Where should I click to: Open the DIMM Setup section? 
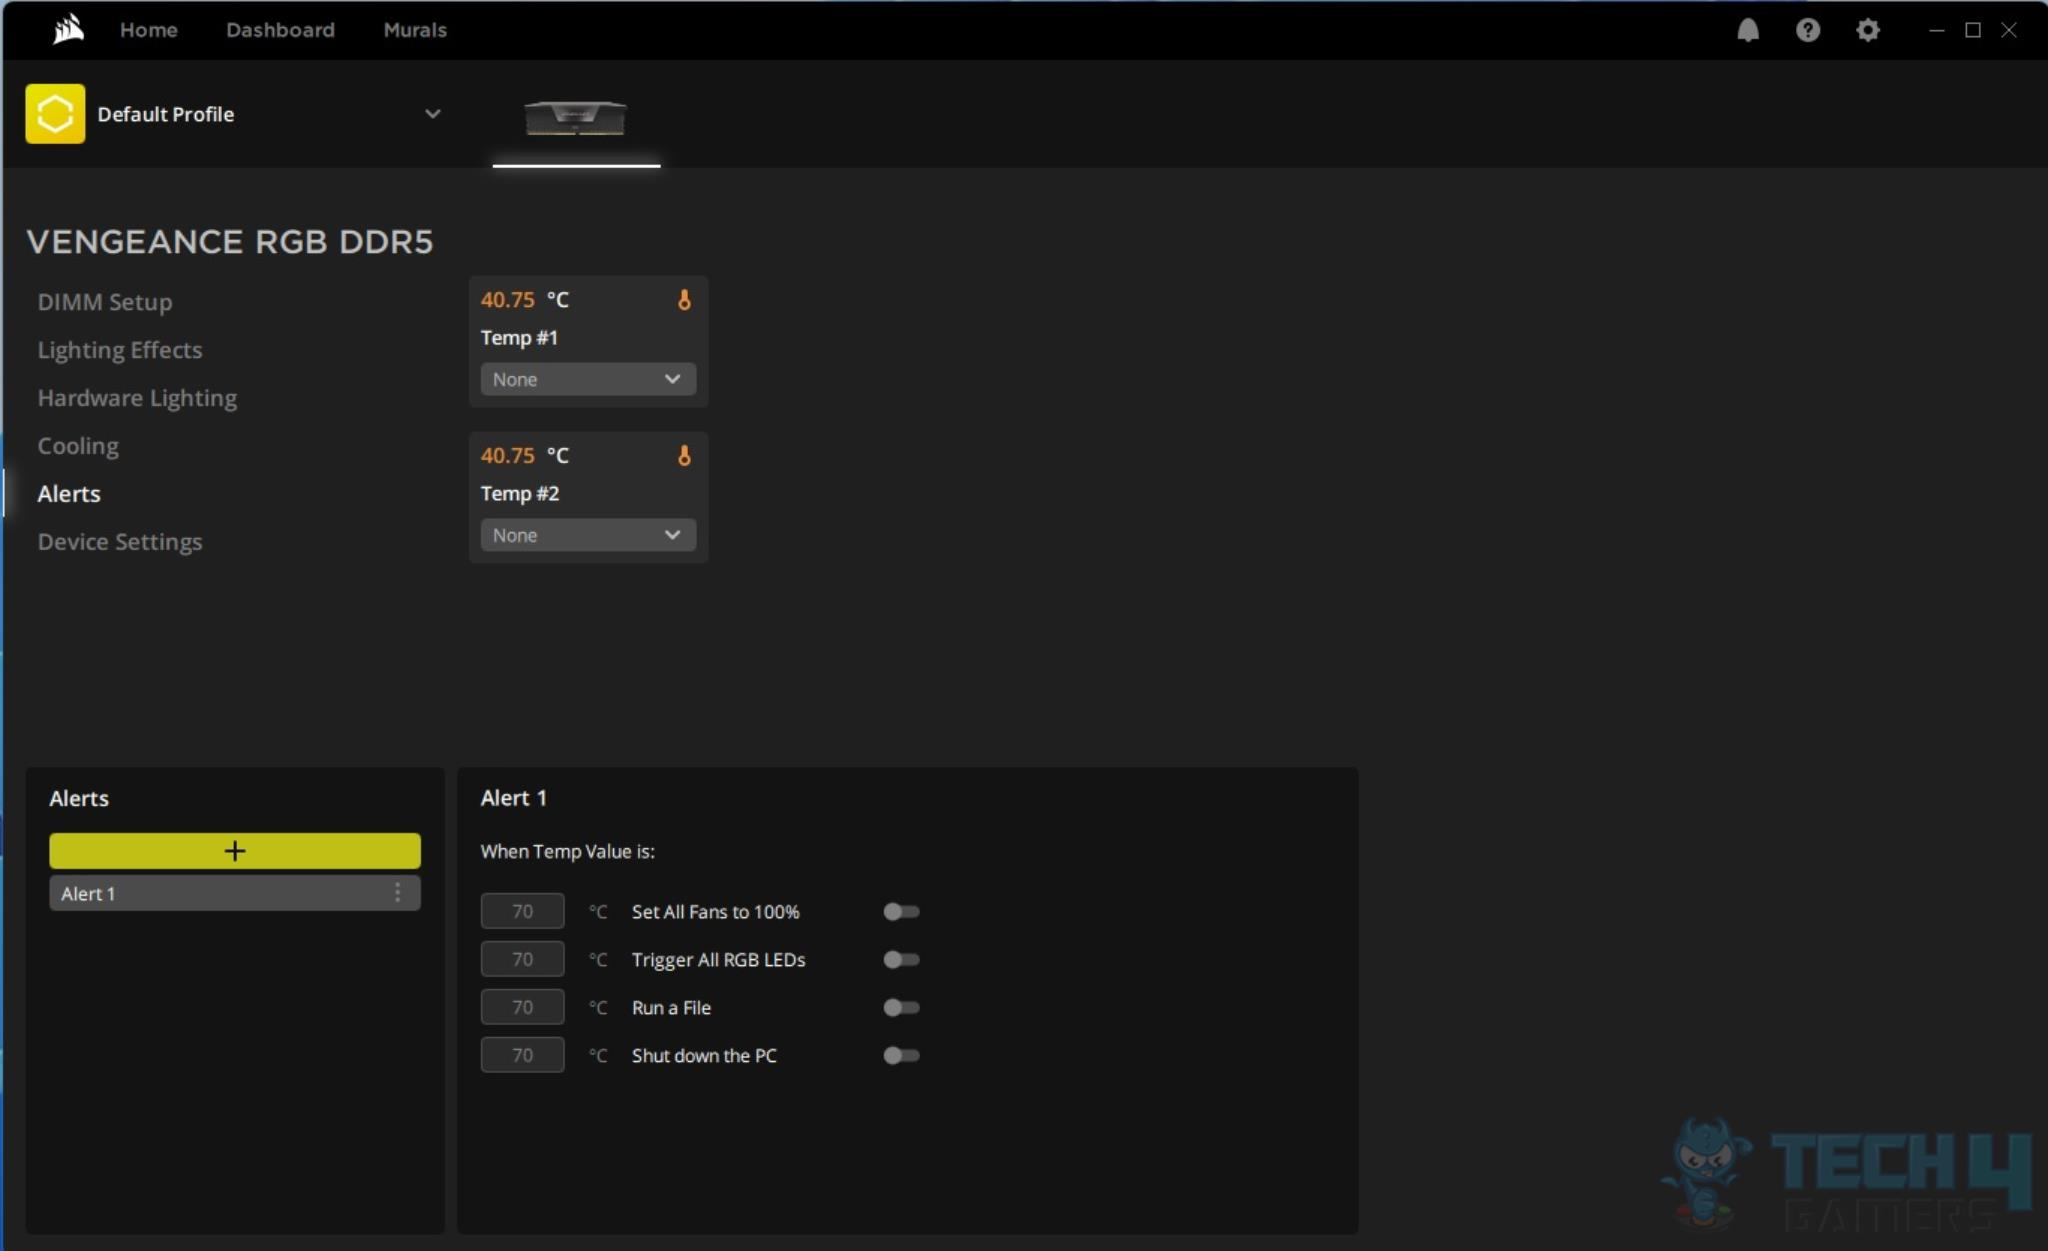click(x=105, y=302)
